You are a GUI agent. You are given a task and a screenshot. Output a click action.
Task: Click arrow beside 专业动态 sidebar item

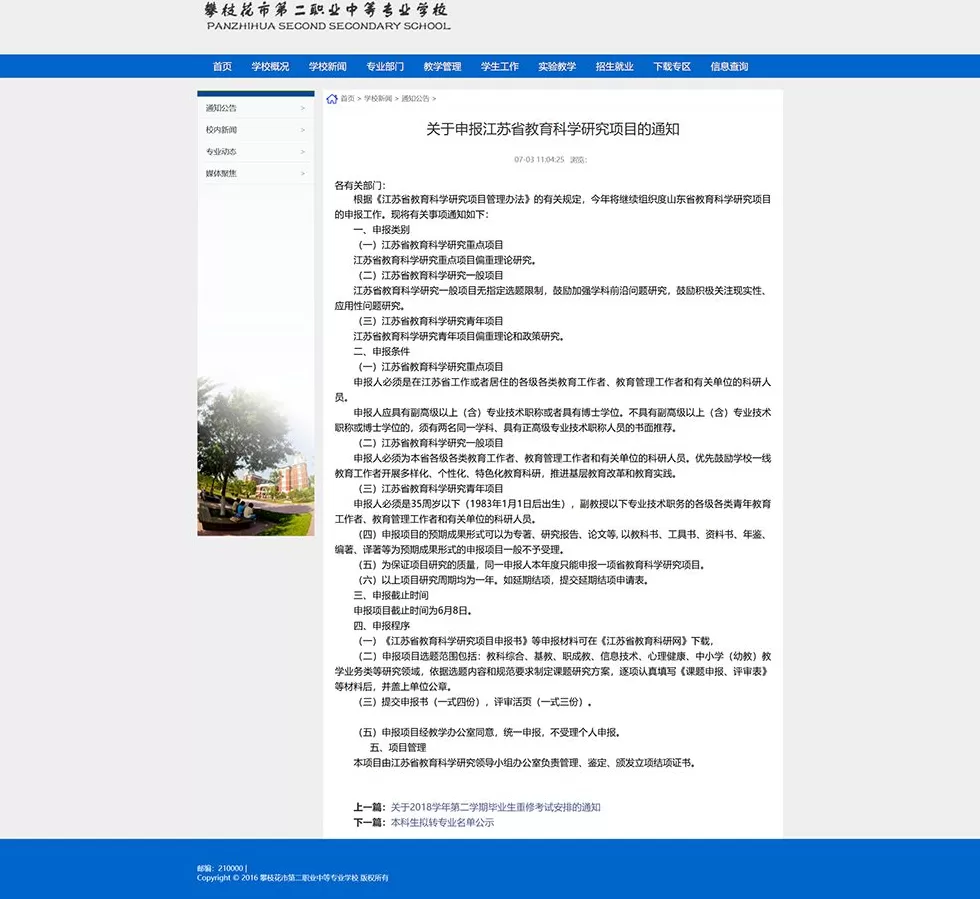303,152
